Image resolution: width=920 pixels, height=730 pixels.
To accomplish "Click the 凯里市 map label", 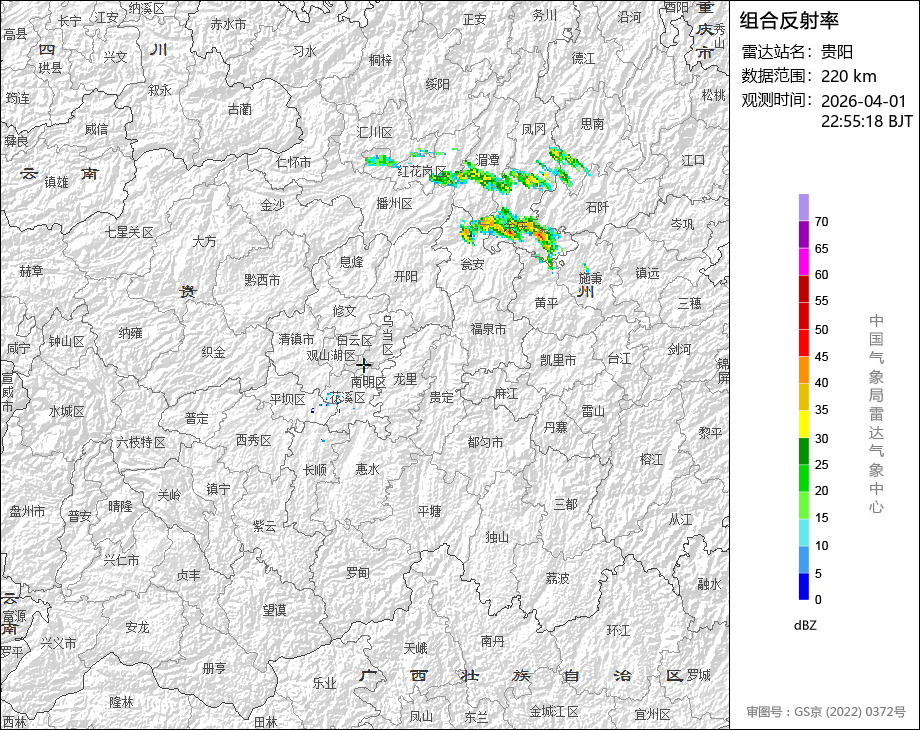I will click(x=558, y=360).
